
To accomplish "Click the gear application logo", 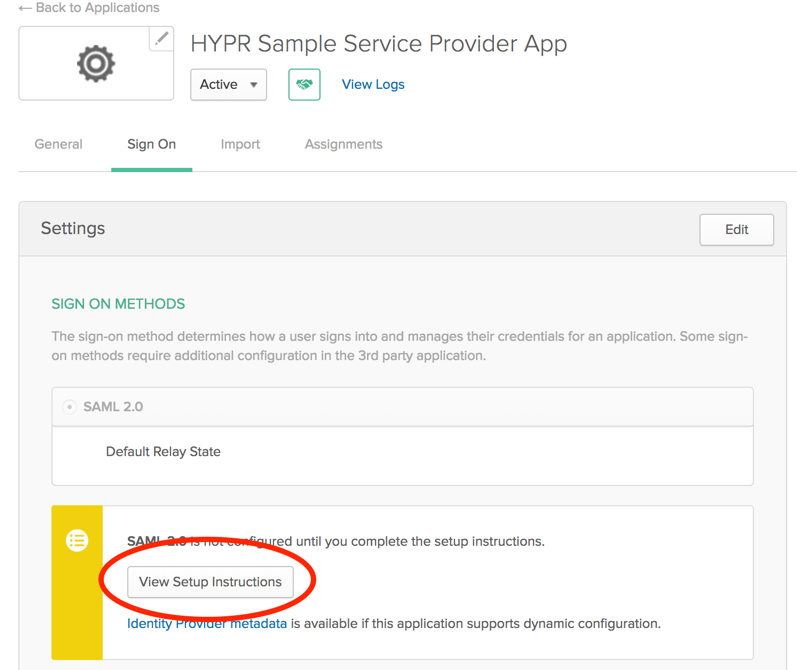I will [x=96, y=64].
